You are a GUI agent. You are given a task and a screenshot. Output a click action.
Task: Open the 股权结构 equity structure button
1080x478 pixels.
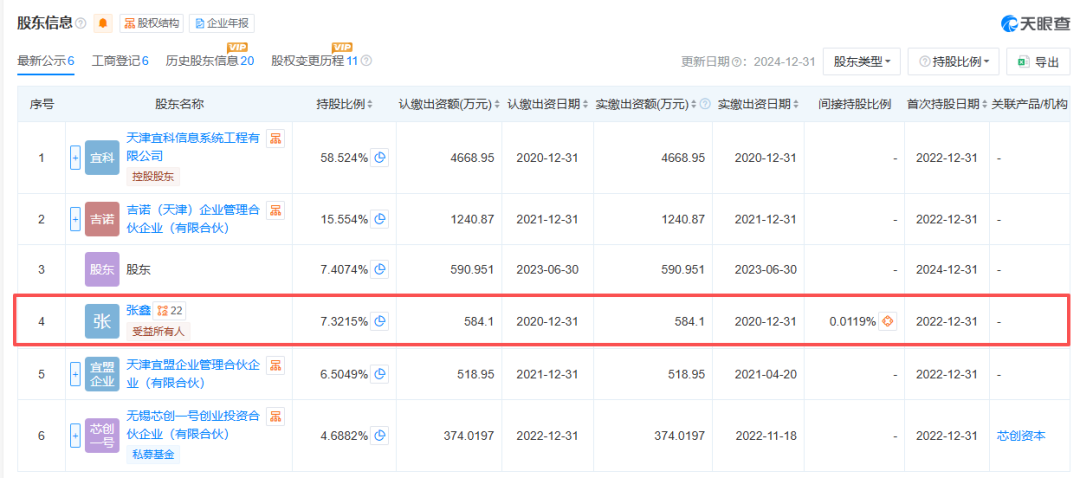click(152, 23)
